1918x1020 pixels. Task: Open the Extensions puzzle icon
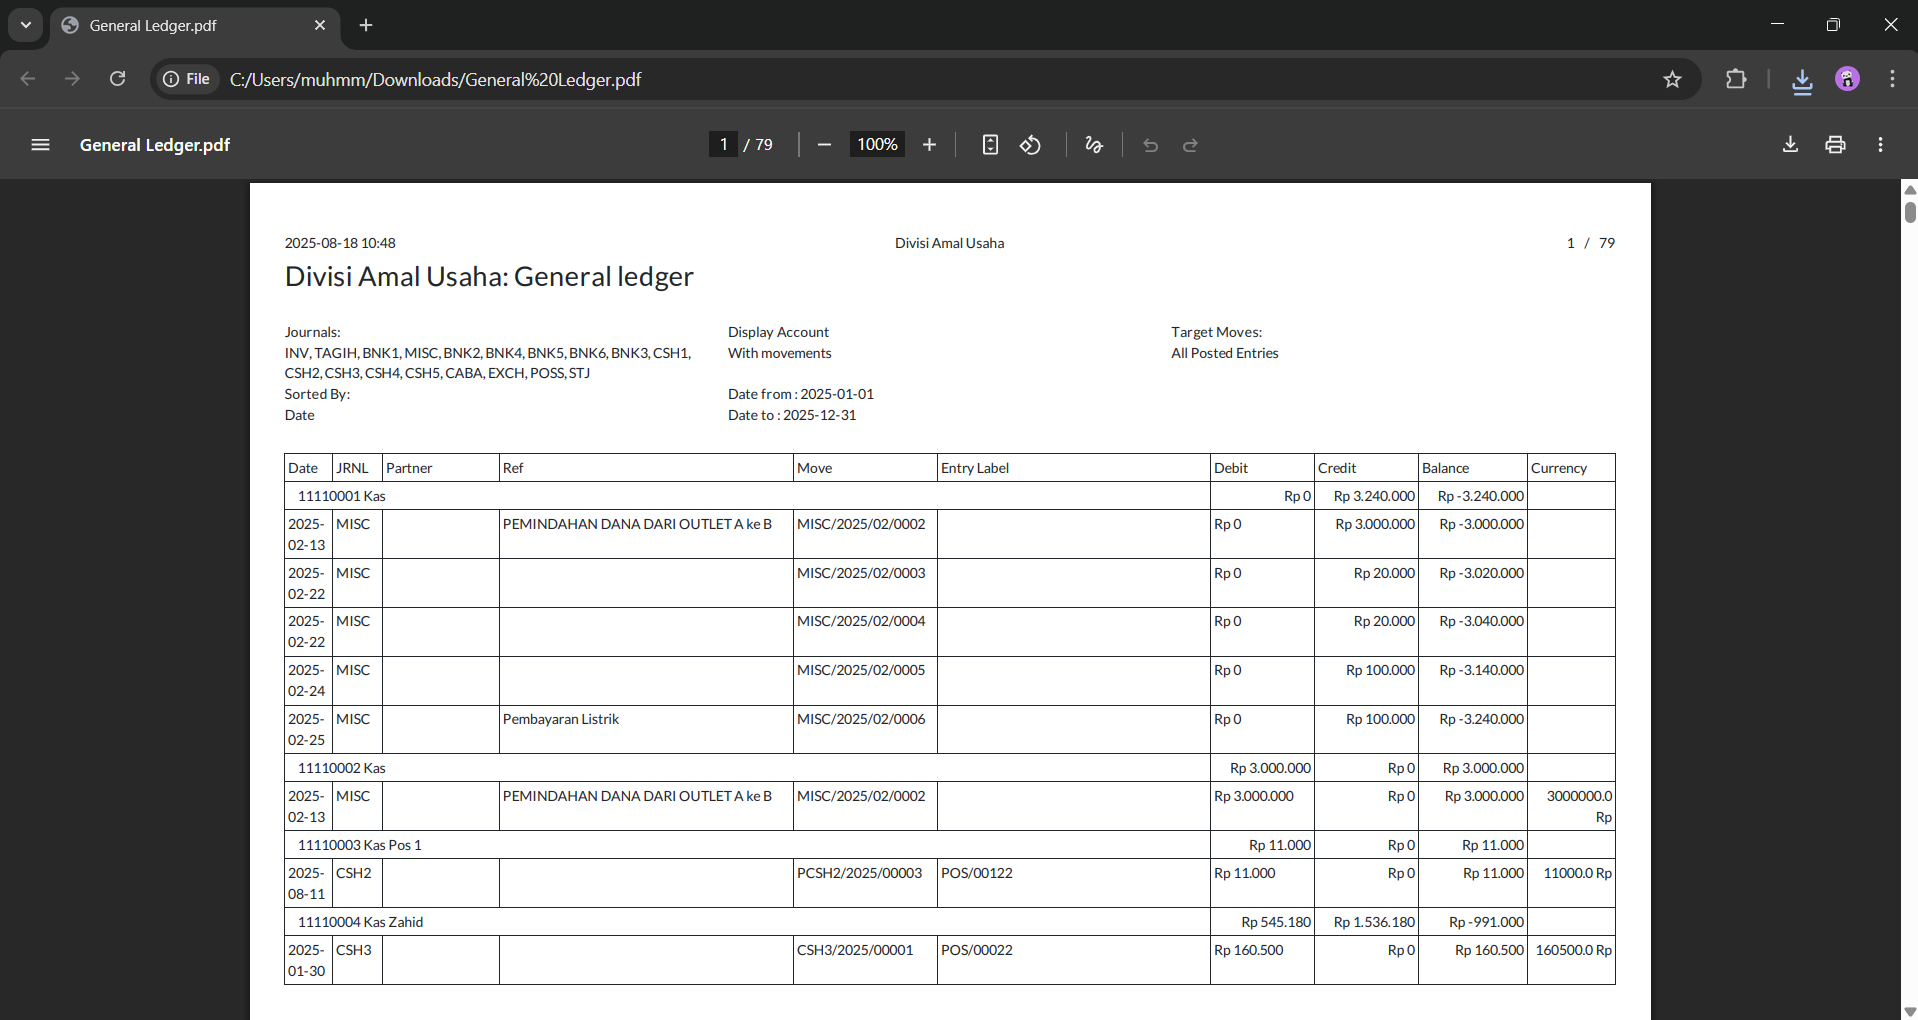point(1736,79)
